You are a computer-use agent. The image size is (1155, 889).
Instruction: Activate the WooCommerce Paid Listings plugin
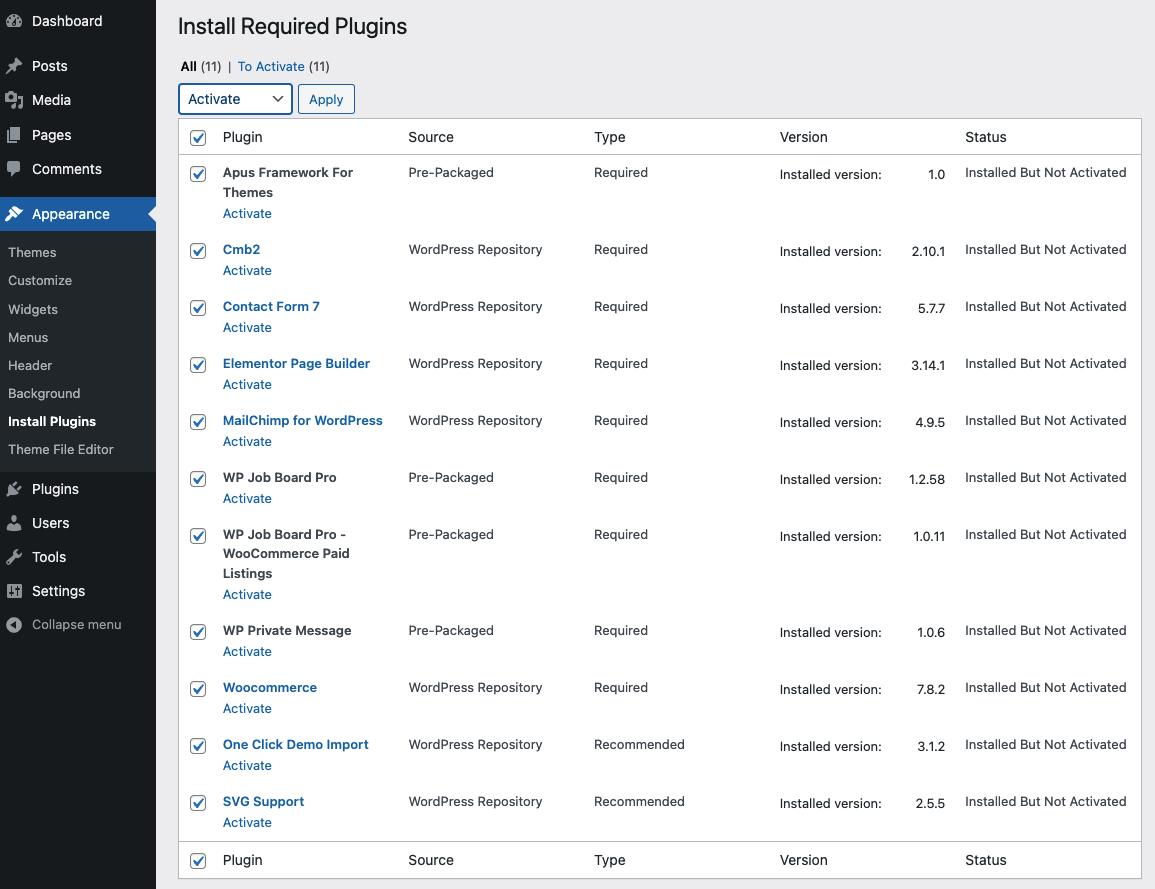[248, 594]
